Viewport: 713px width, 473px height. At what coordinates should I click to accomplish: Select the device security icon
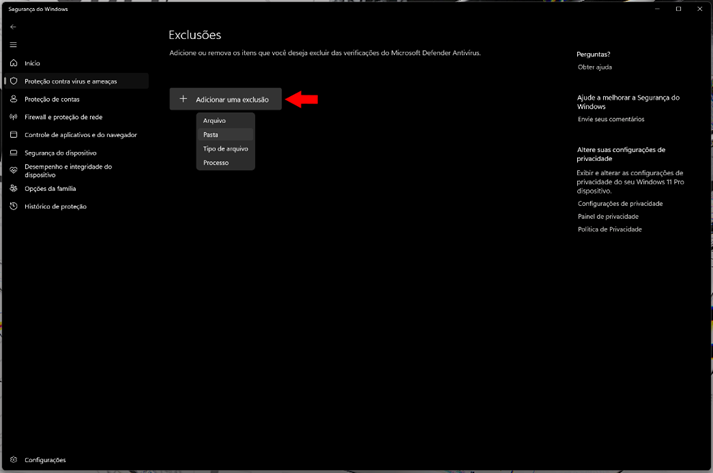pos(14,153)
